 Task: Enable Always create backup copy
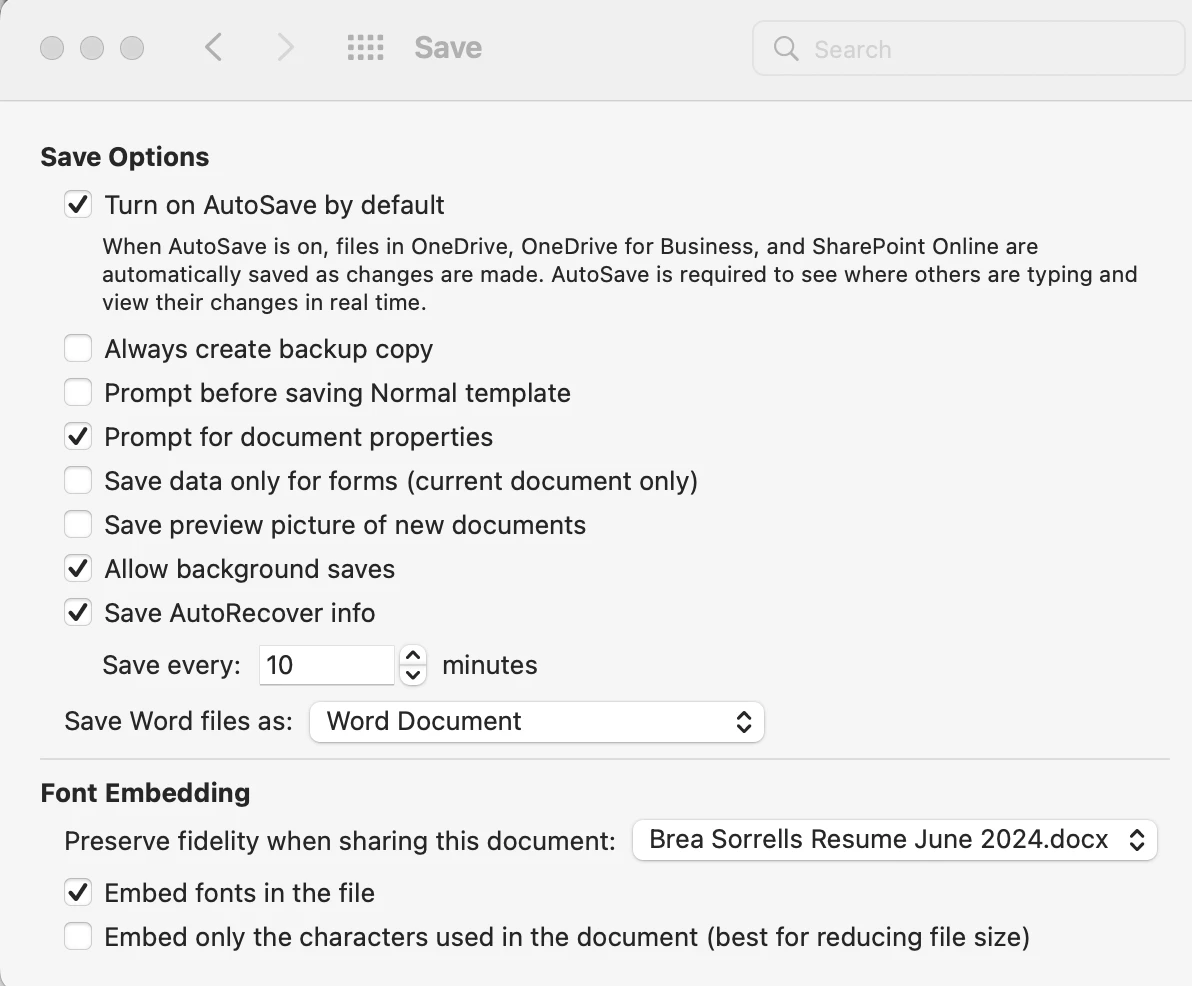pos(78,348)
